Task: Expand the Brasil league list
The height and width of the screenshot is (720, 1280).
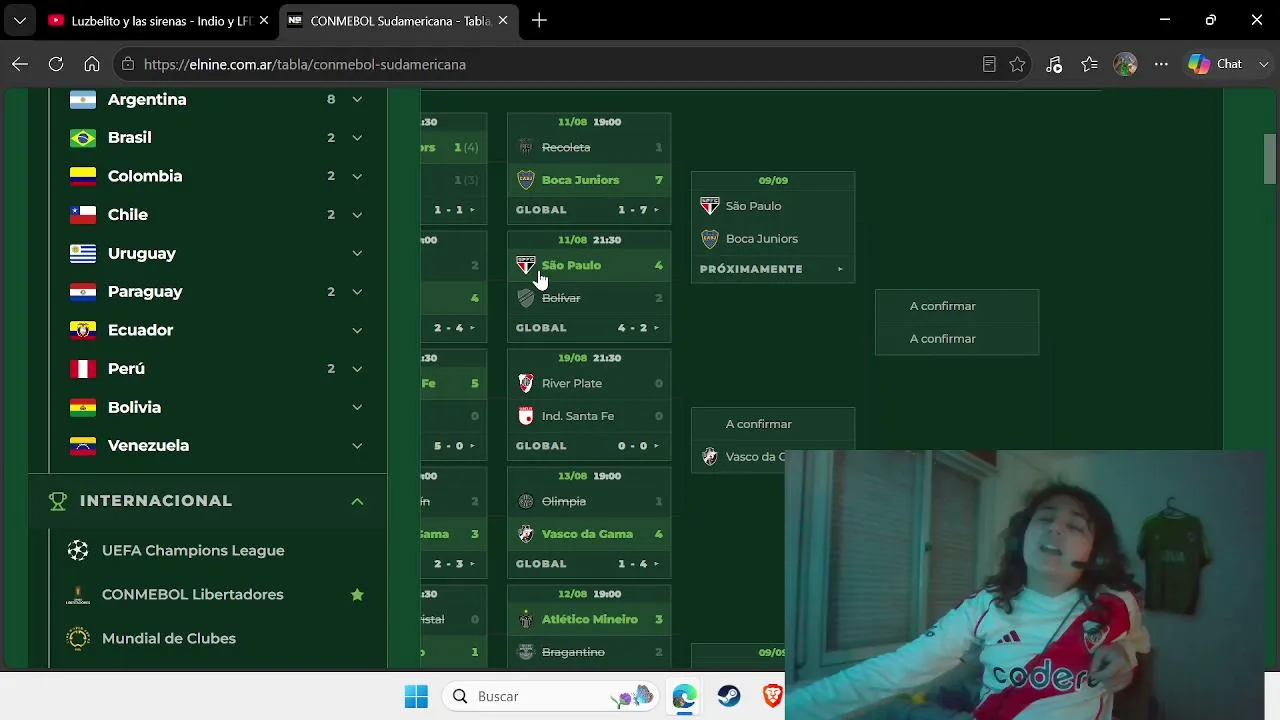Action: pyautogui.click(x=357, y=138)
